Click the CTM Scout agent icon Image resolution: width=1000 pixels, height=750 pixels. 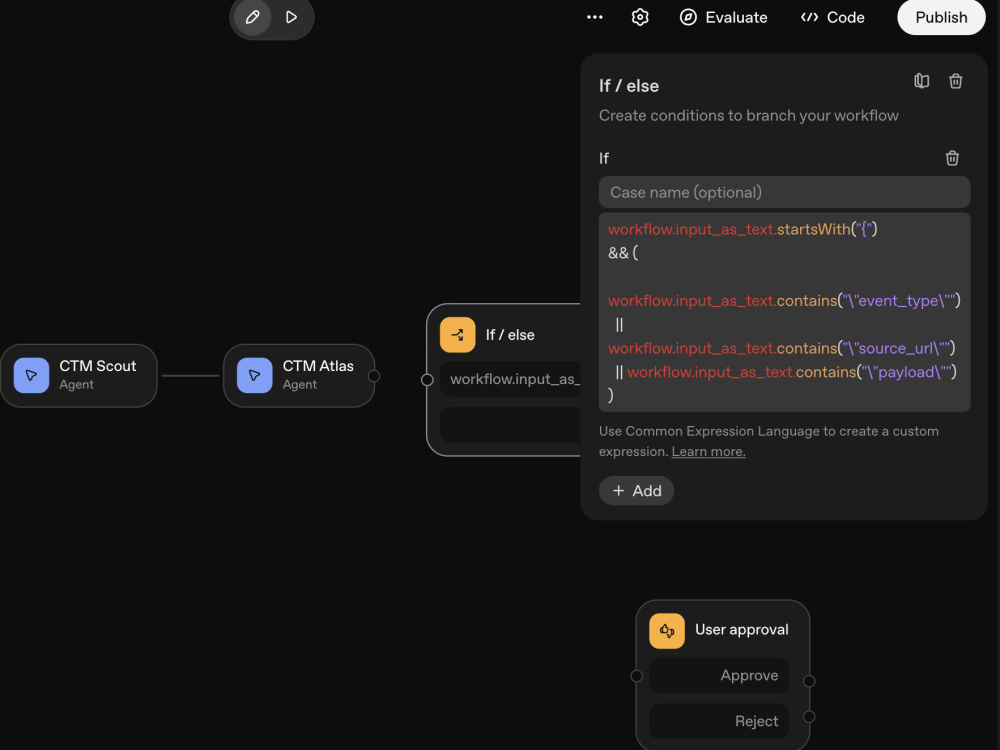click(x=31, y=376)
